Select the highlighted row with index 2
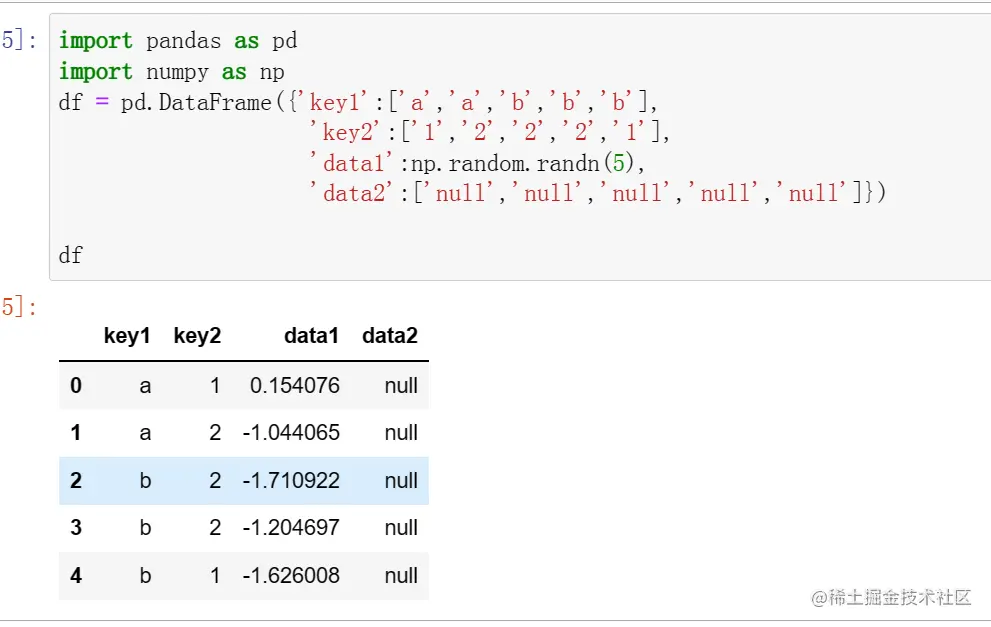This screenshot has height=627, width=991. tap(244, 480)
